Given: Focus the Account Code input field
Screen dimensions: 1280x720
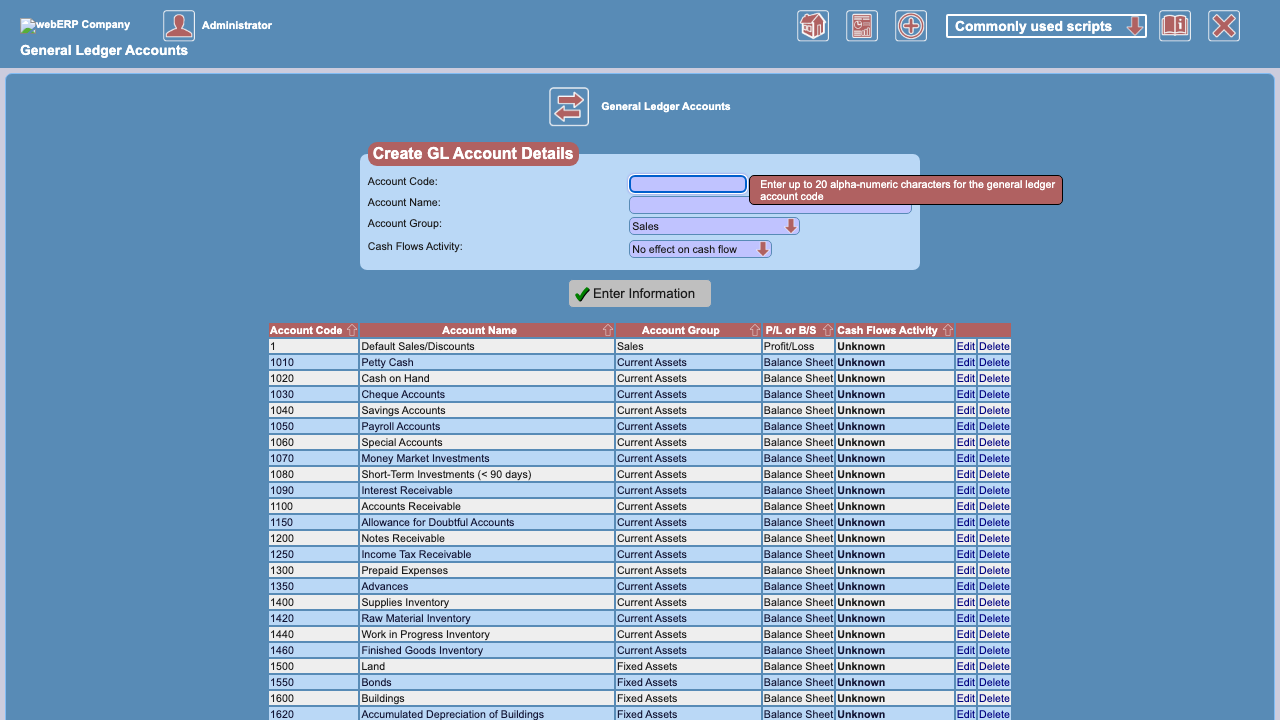Looking at the screenshot, I should tap(688, 184).
